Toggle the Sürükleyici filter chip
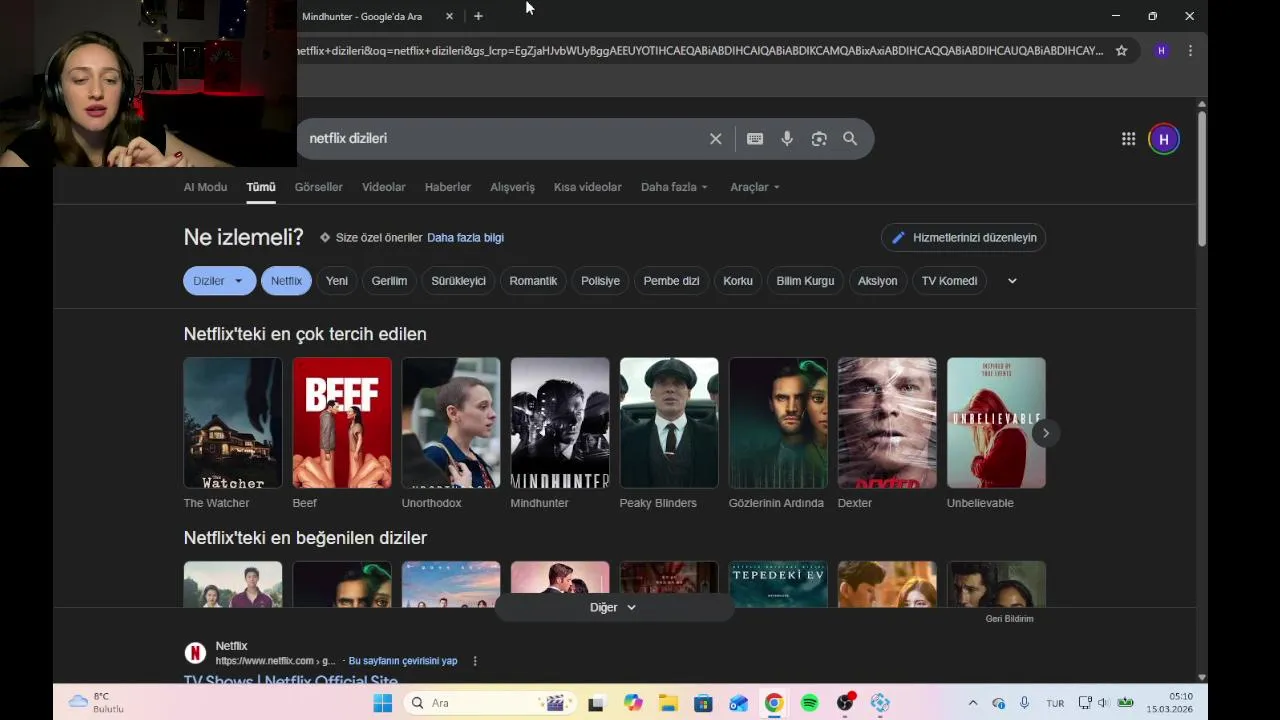Screen dimensions: 1280x720 click(458, 281)
